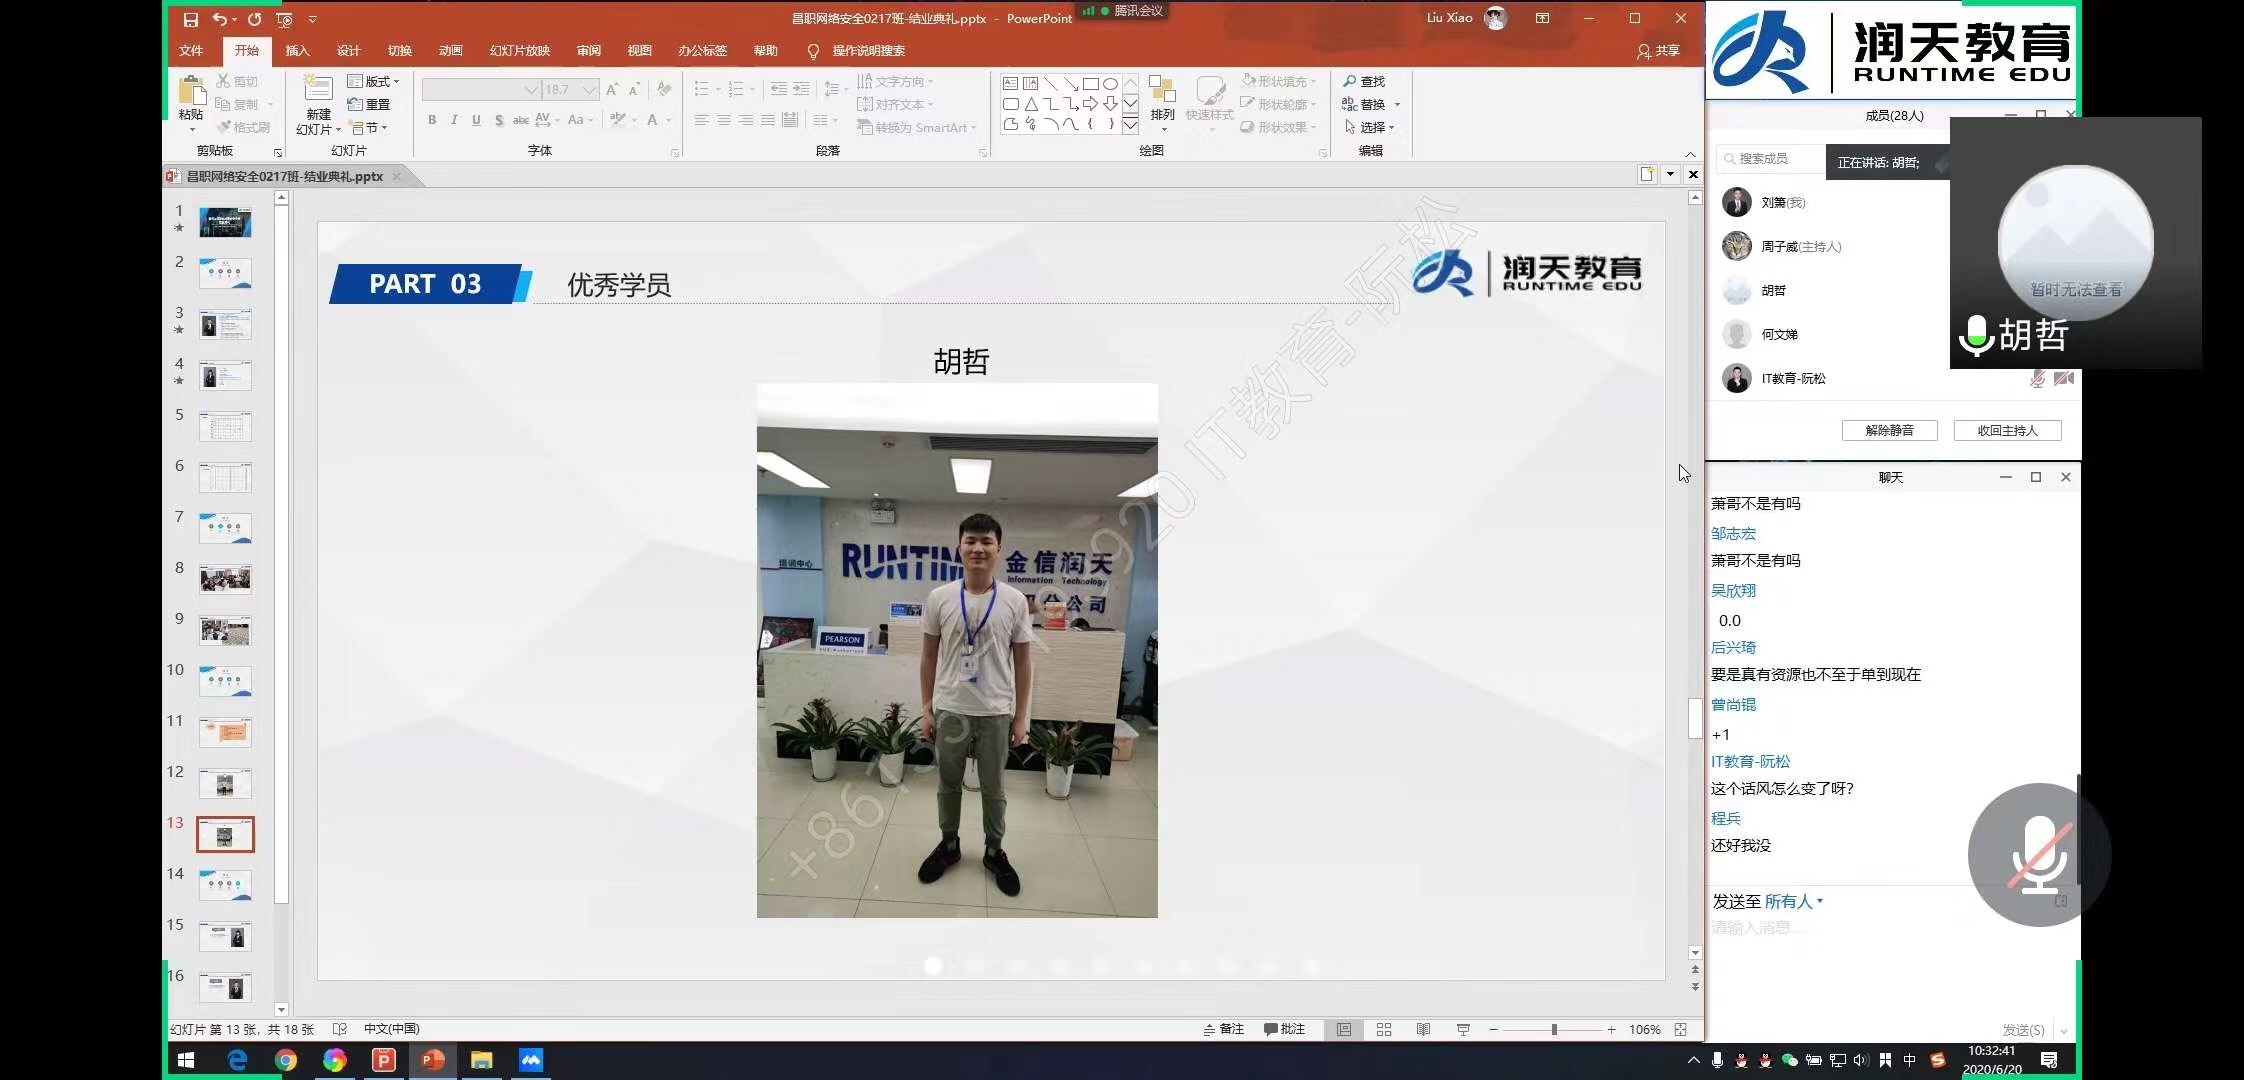Viewport: 2244px width, 1080px height.
Task: Open the Slide Show ribbon tab
Action: 519,50
